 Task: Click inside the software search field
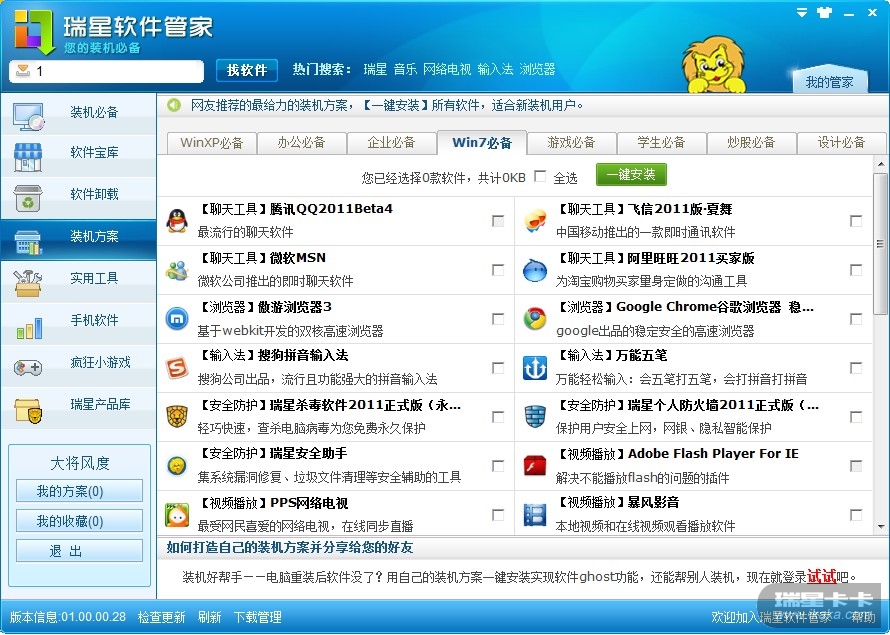click(x=107, y=71)
